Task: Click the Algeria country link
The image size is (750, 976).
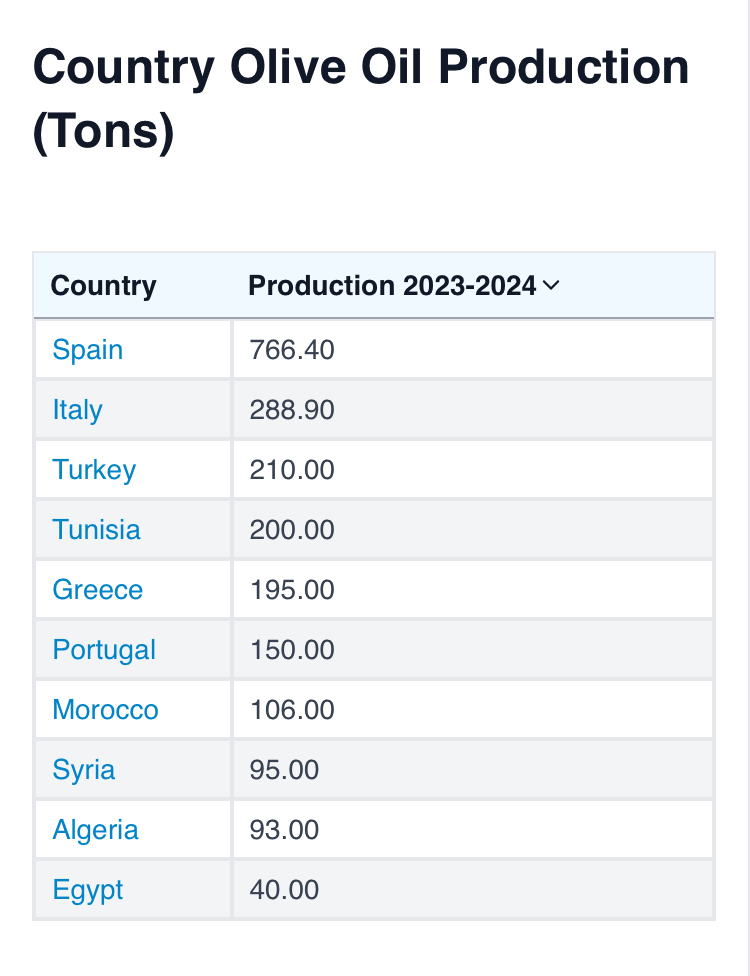Action: (x=96, y=830)
